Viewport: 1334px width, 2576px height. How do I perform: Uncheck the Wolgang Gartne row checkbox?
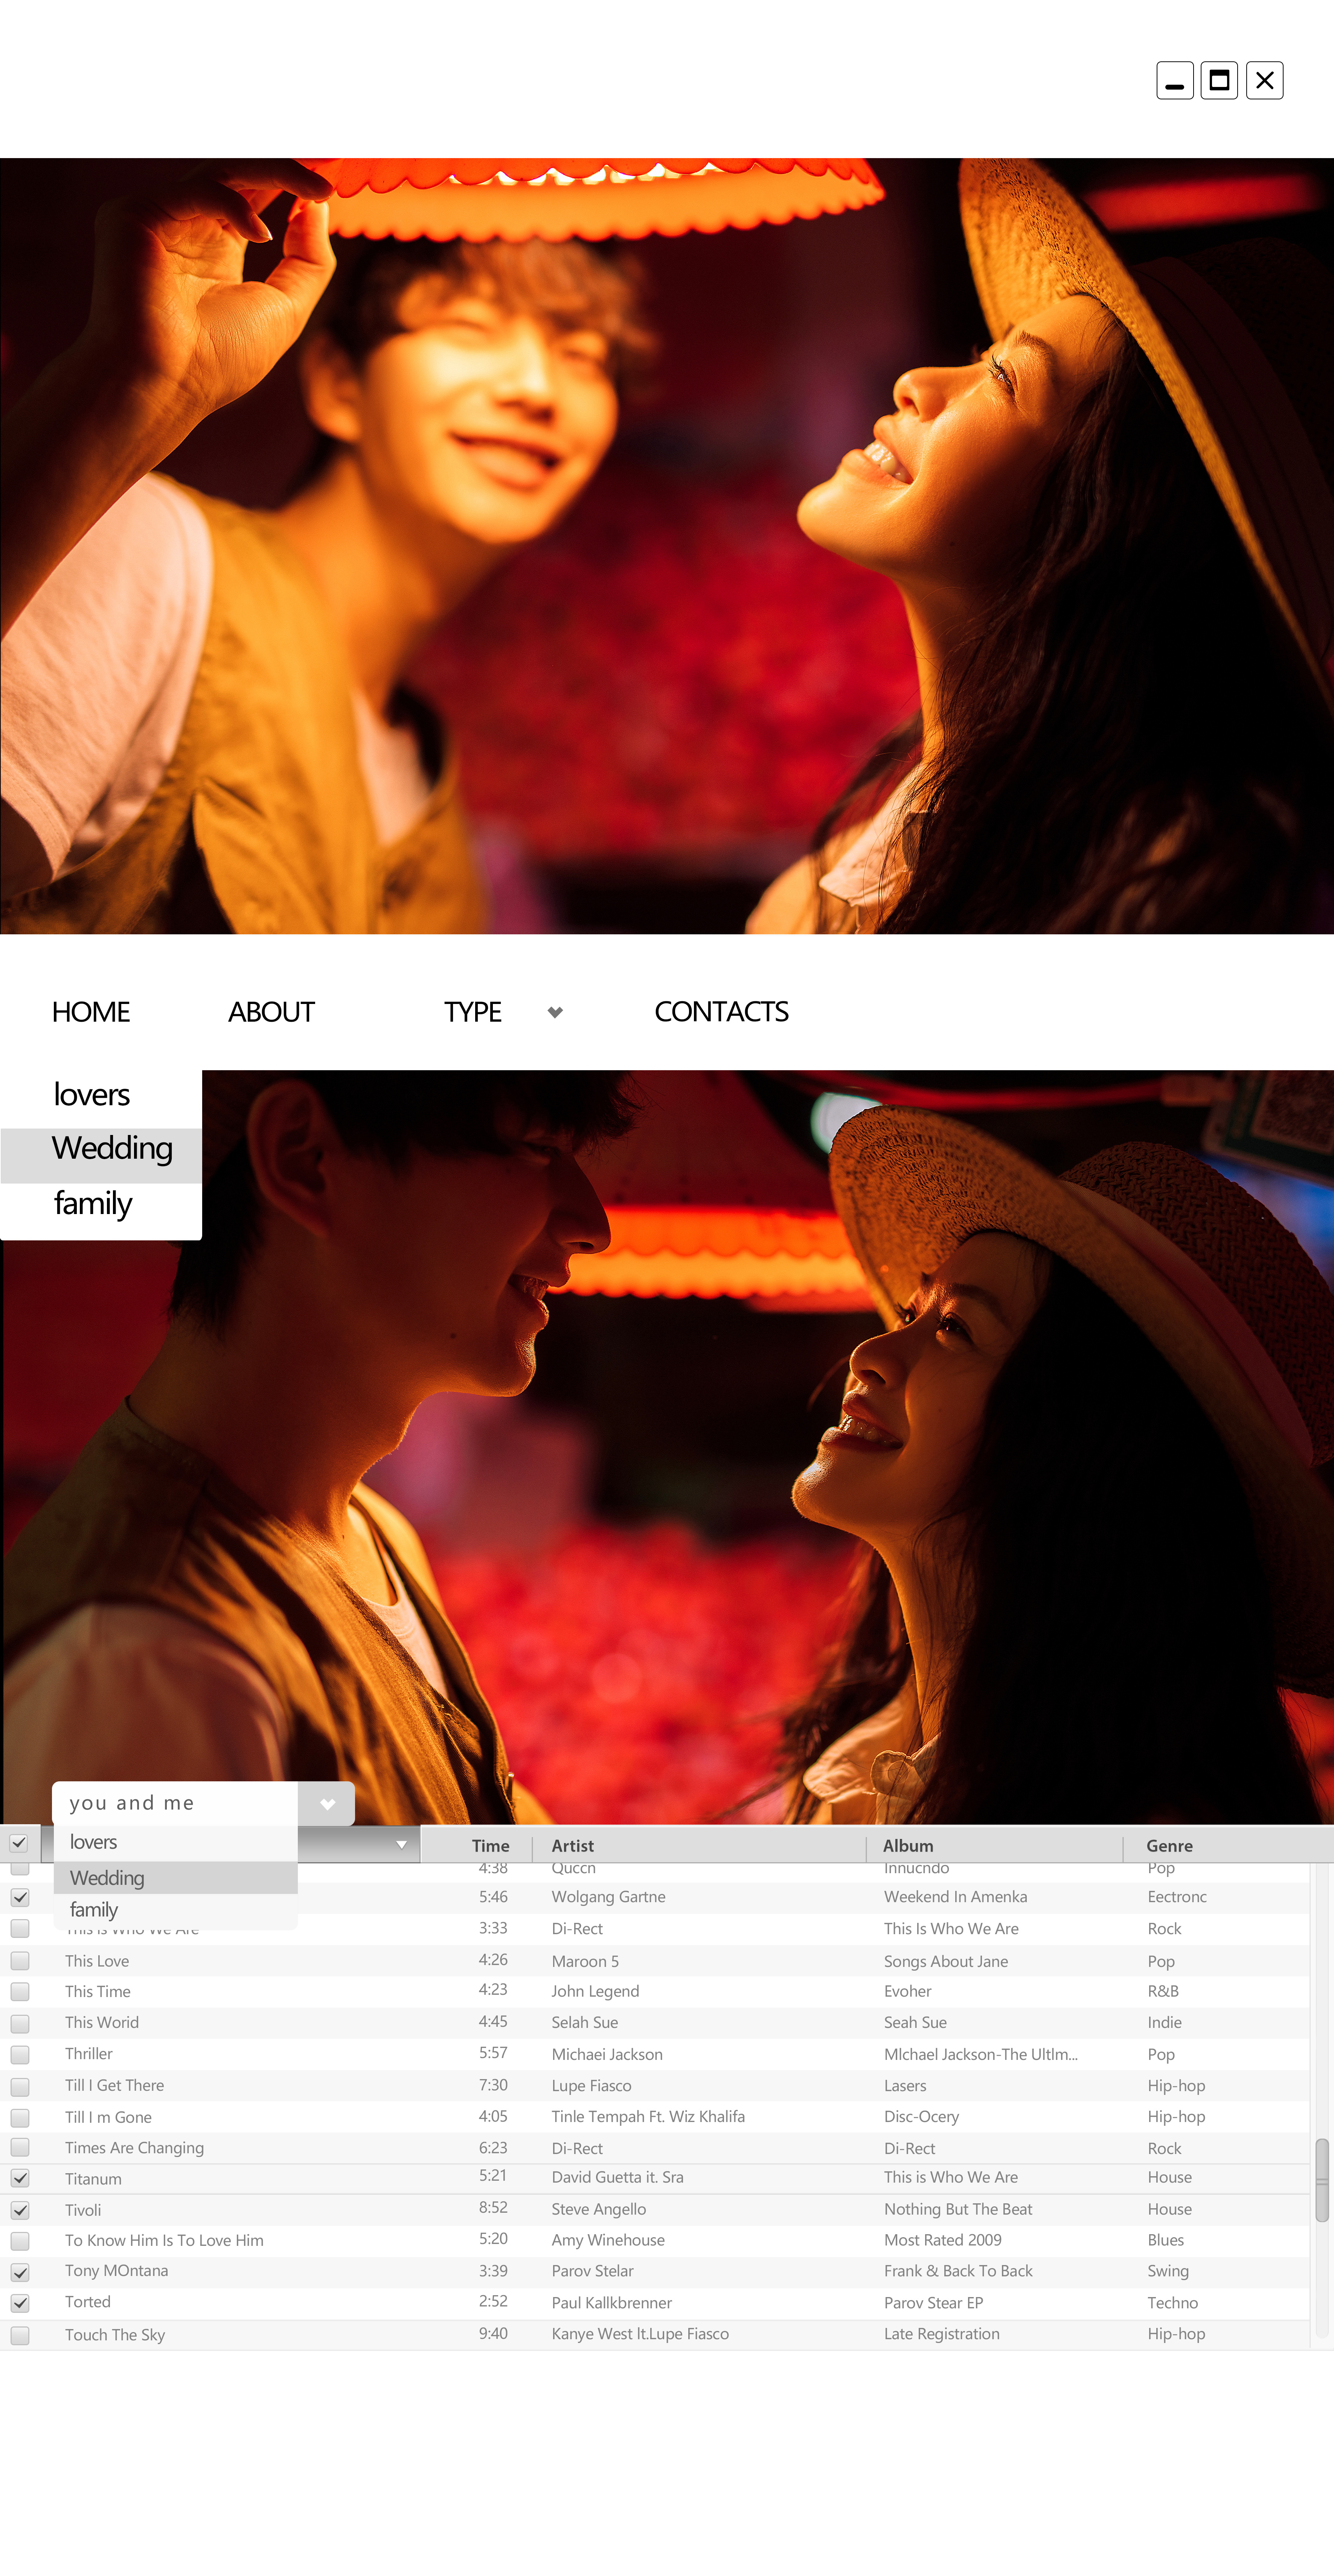(20, 1897)
